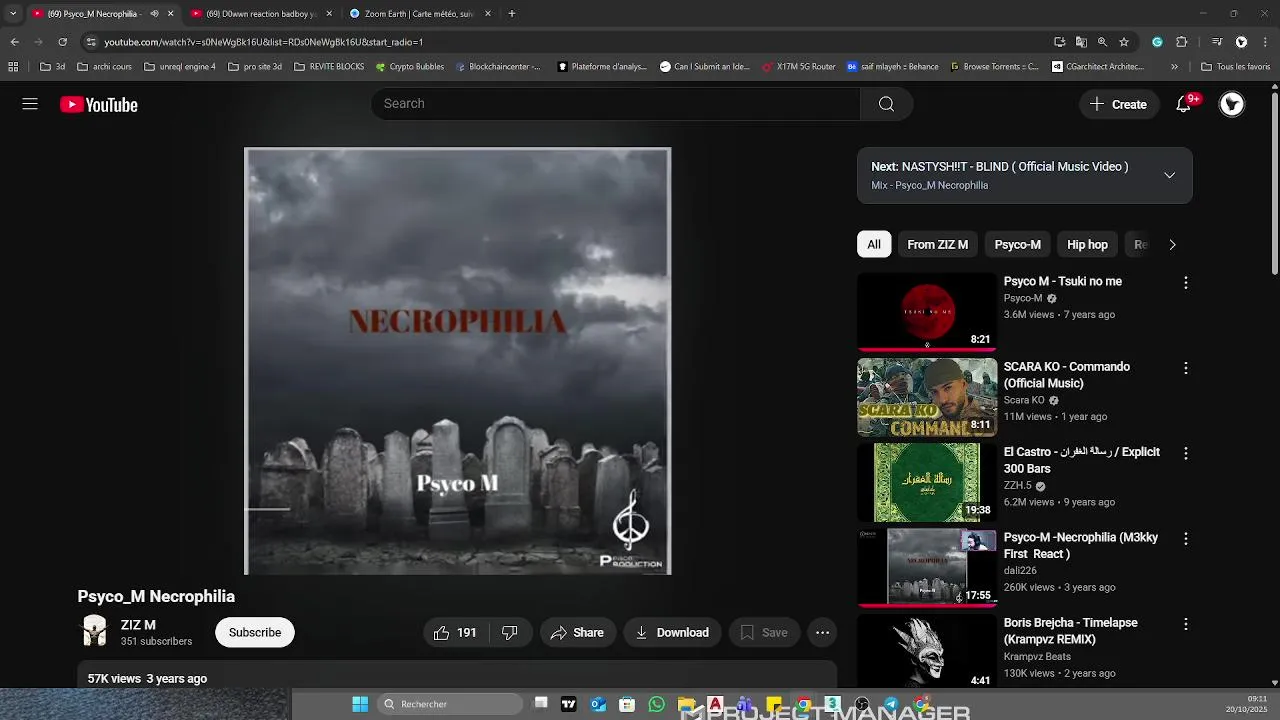This screenshot has height=720, width=1280.
Task: Open the bookmarks apps grid icon
Action: point(13,67)
